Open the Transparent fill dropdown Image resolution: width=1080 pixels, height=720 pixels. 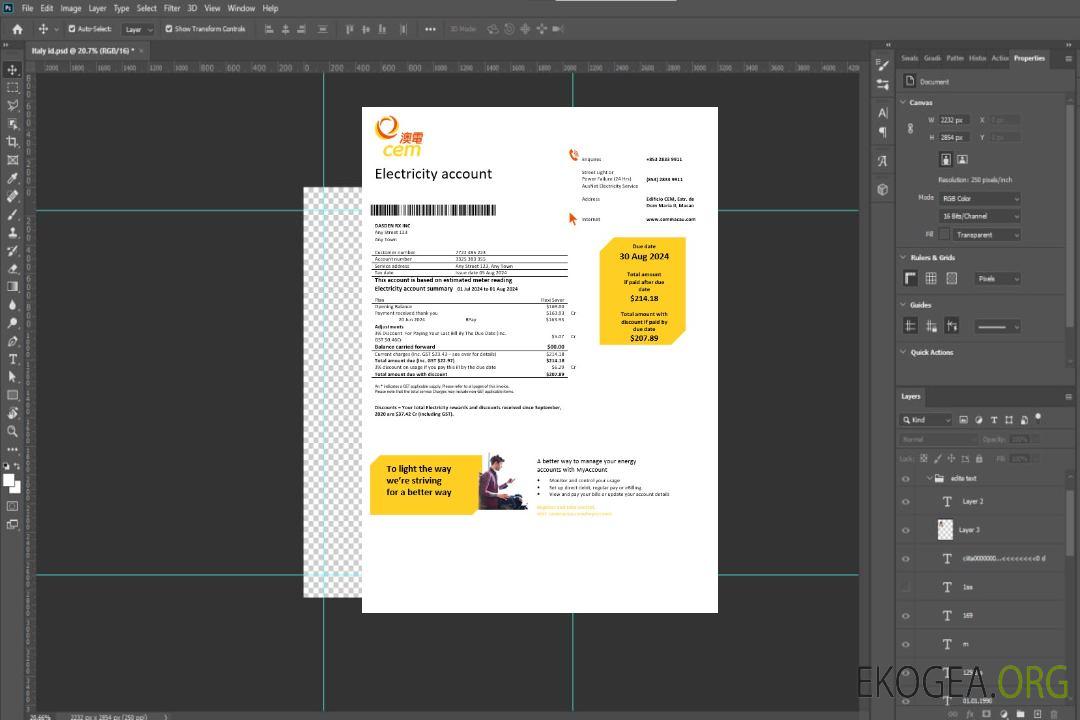[986, 235]
